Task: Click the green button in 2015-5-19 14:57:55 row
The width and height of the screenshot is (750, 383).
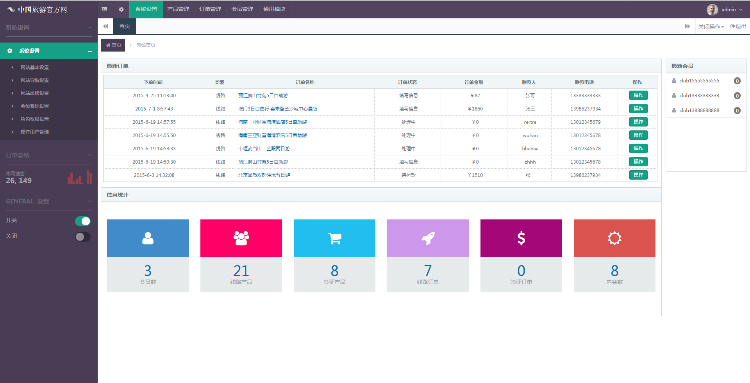Action: tap(638, 122)
